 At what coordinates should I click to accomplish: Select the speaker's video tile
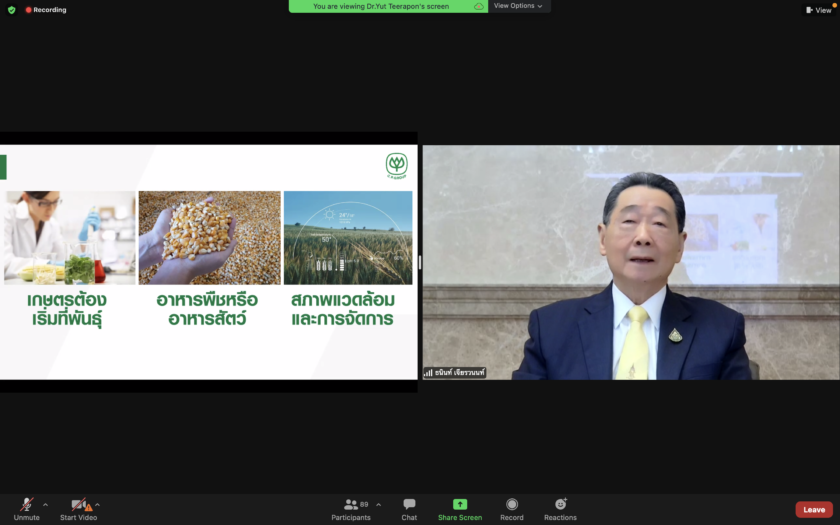tap(630, 262)
